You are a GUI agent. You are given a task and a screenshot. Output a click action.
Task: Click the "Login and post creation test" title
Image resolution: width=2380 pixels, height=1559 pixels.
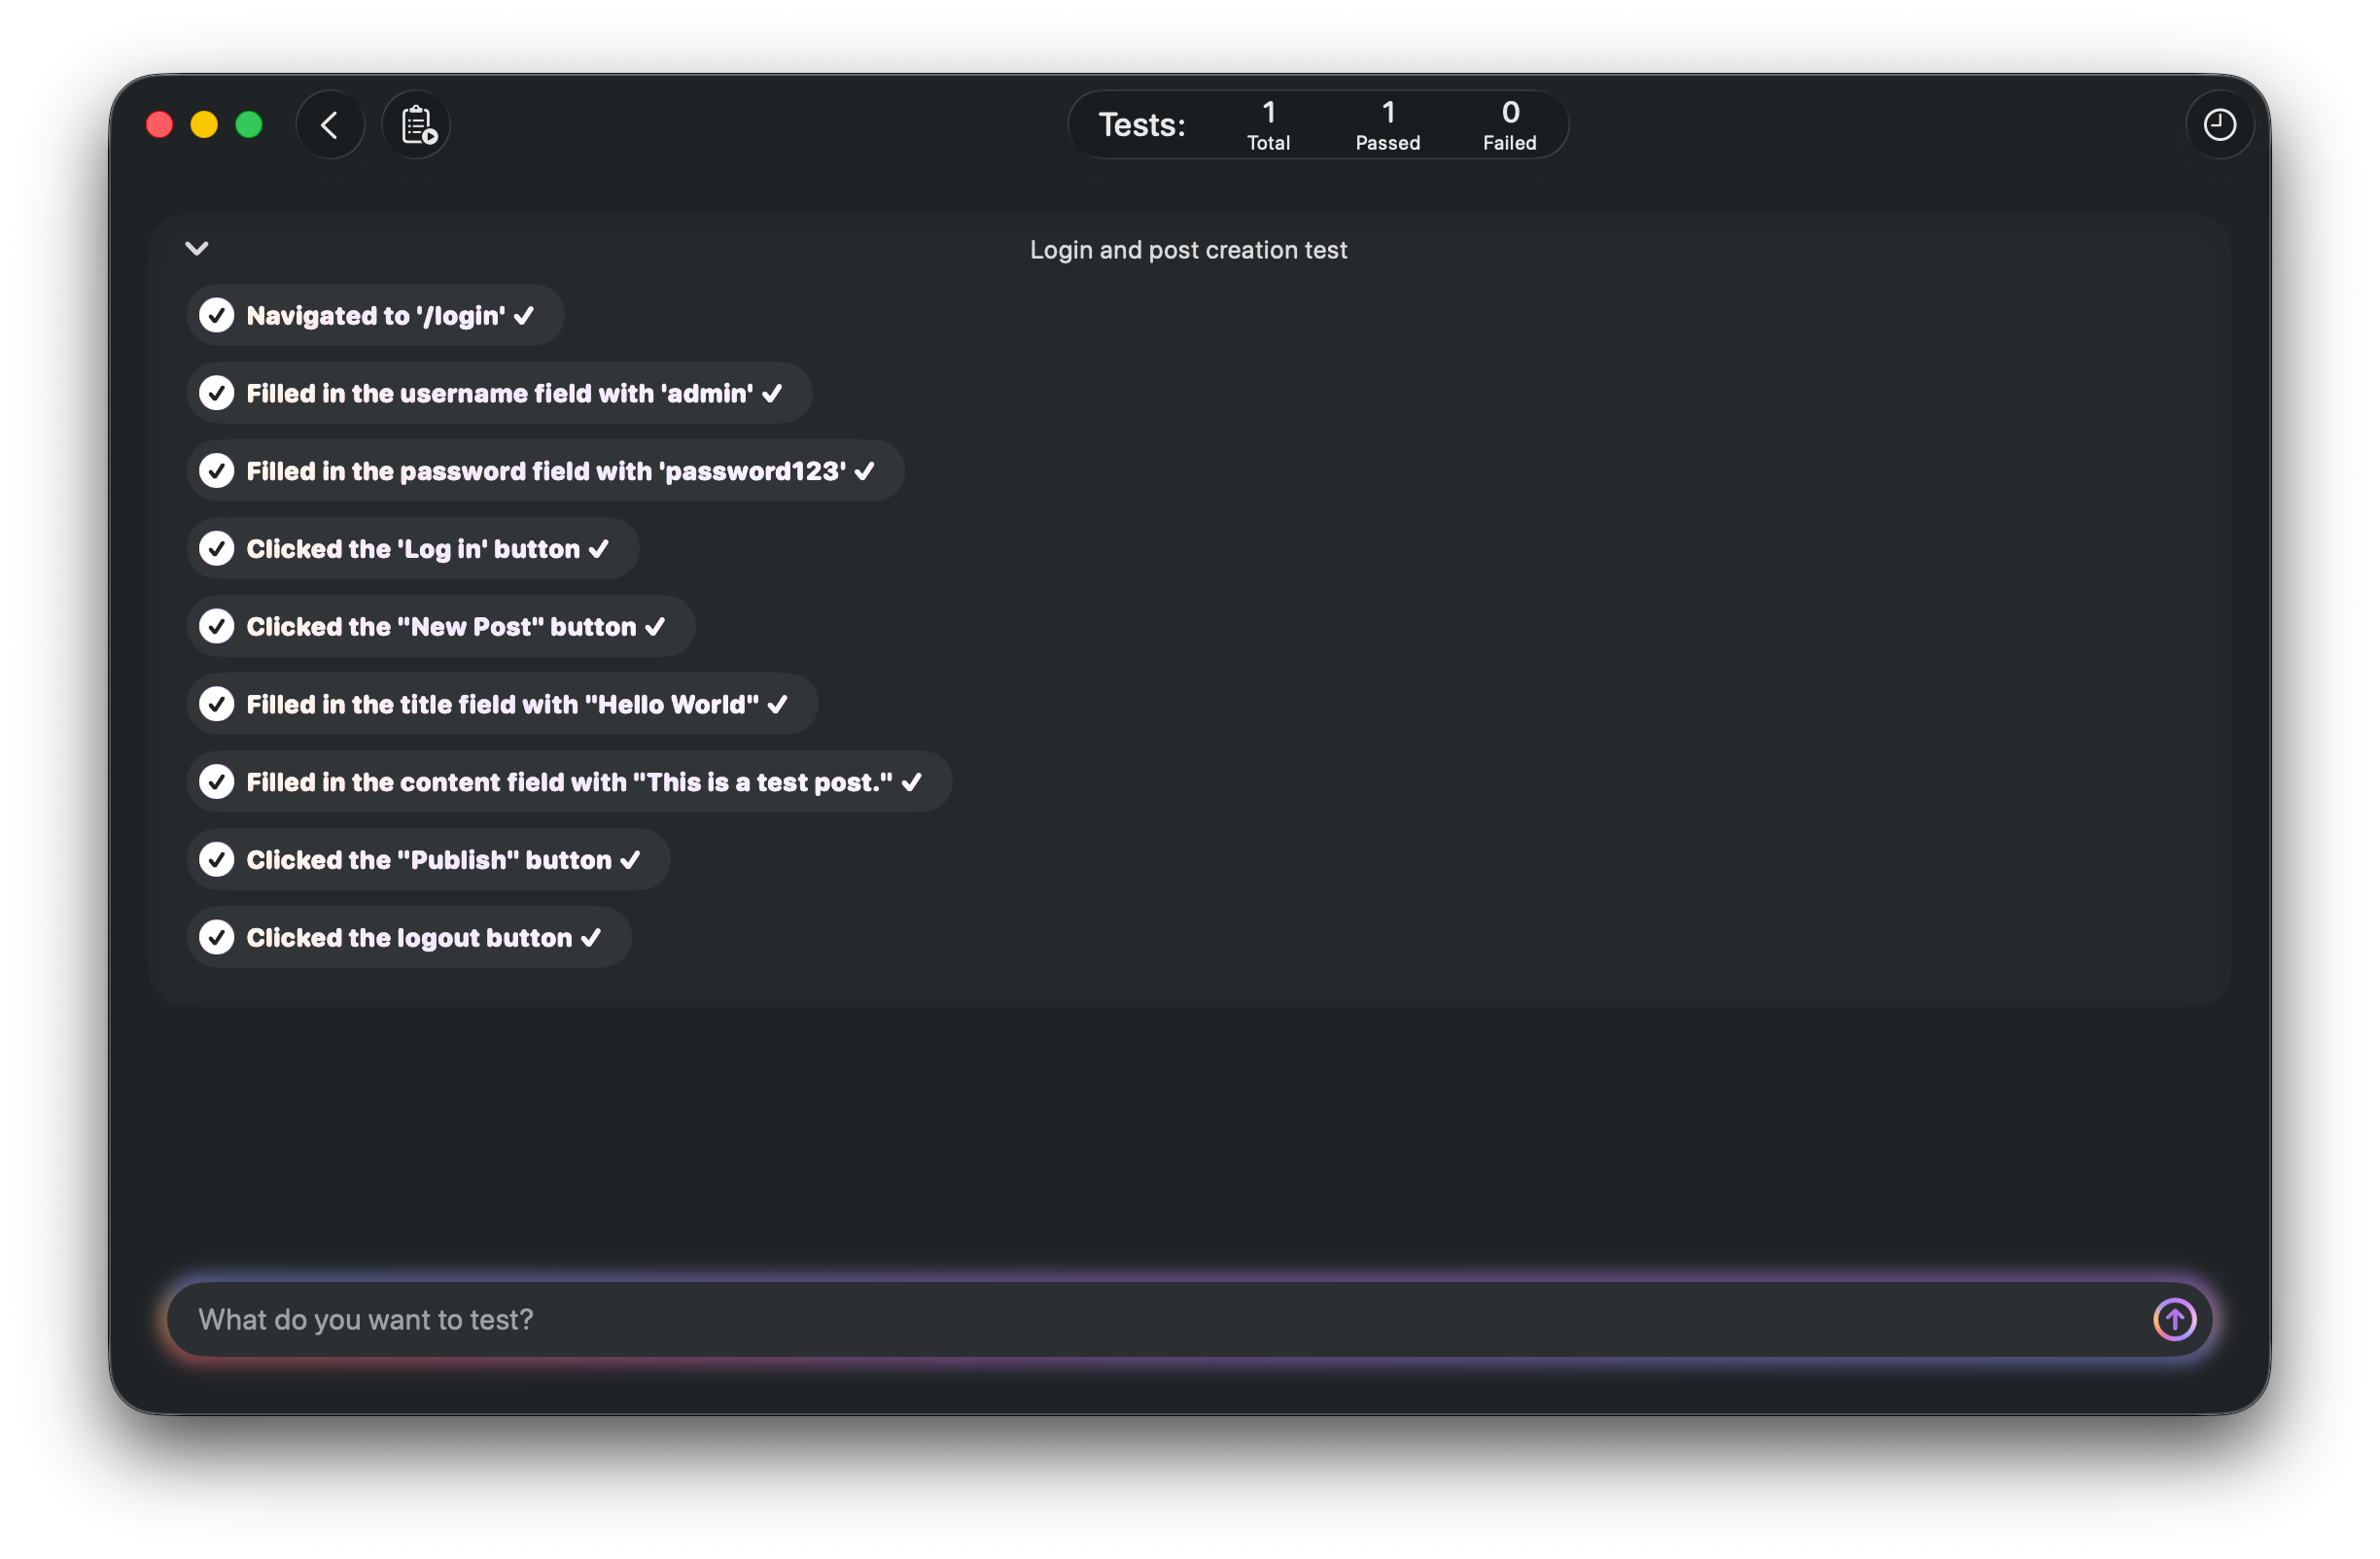point(1188,250)
